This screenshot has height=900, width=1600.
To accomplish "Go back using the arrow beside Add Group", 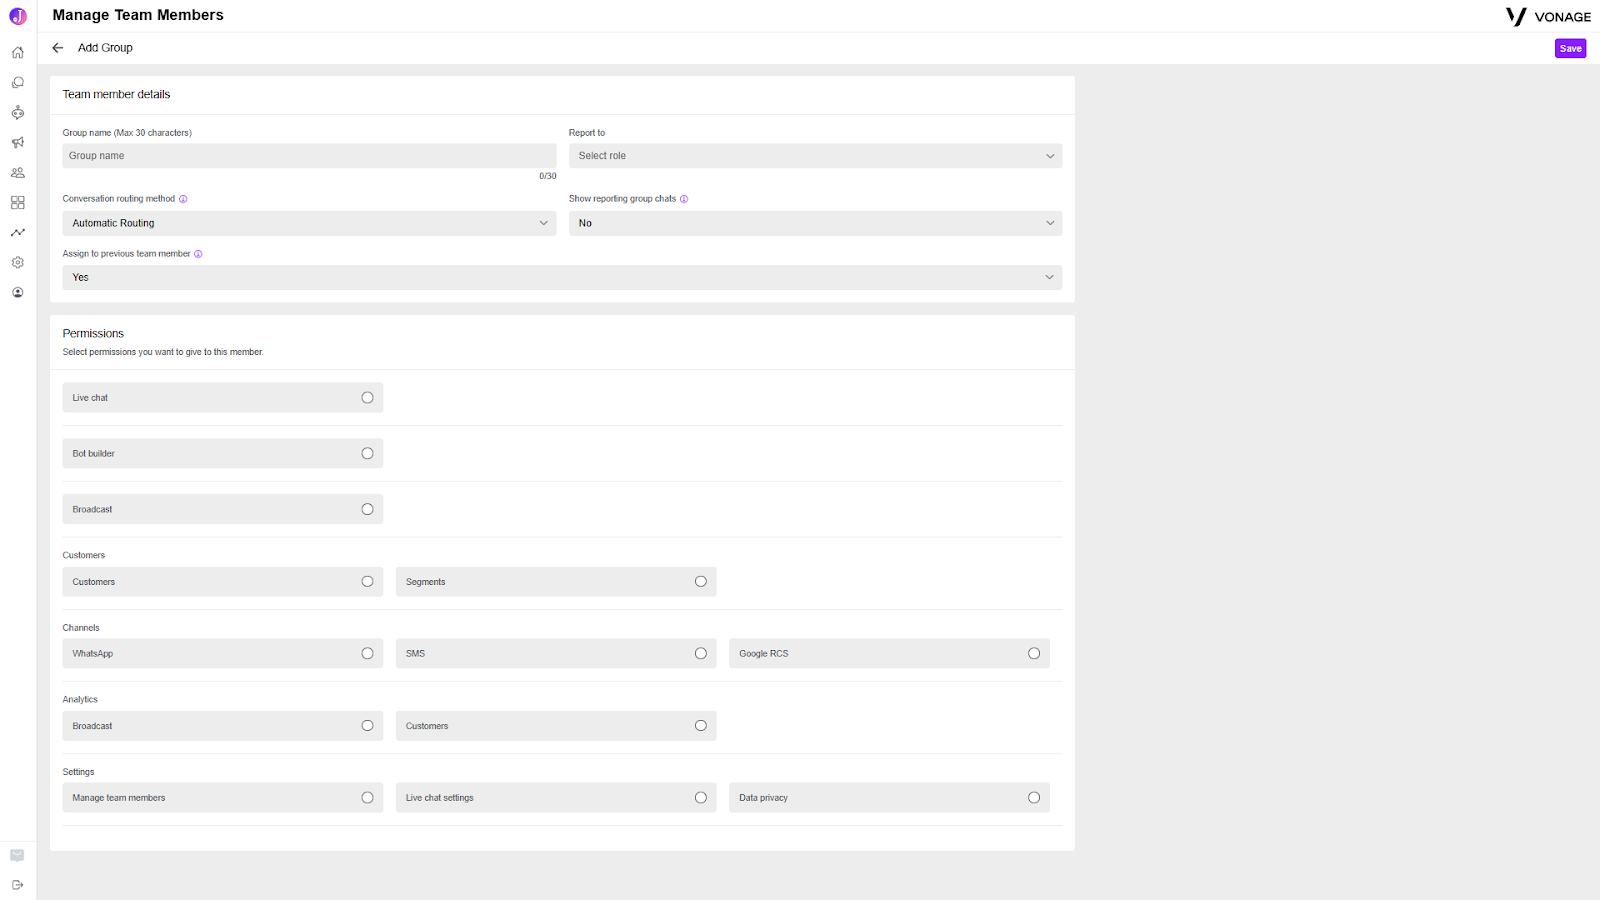I will pos(58,48).
